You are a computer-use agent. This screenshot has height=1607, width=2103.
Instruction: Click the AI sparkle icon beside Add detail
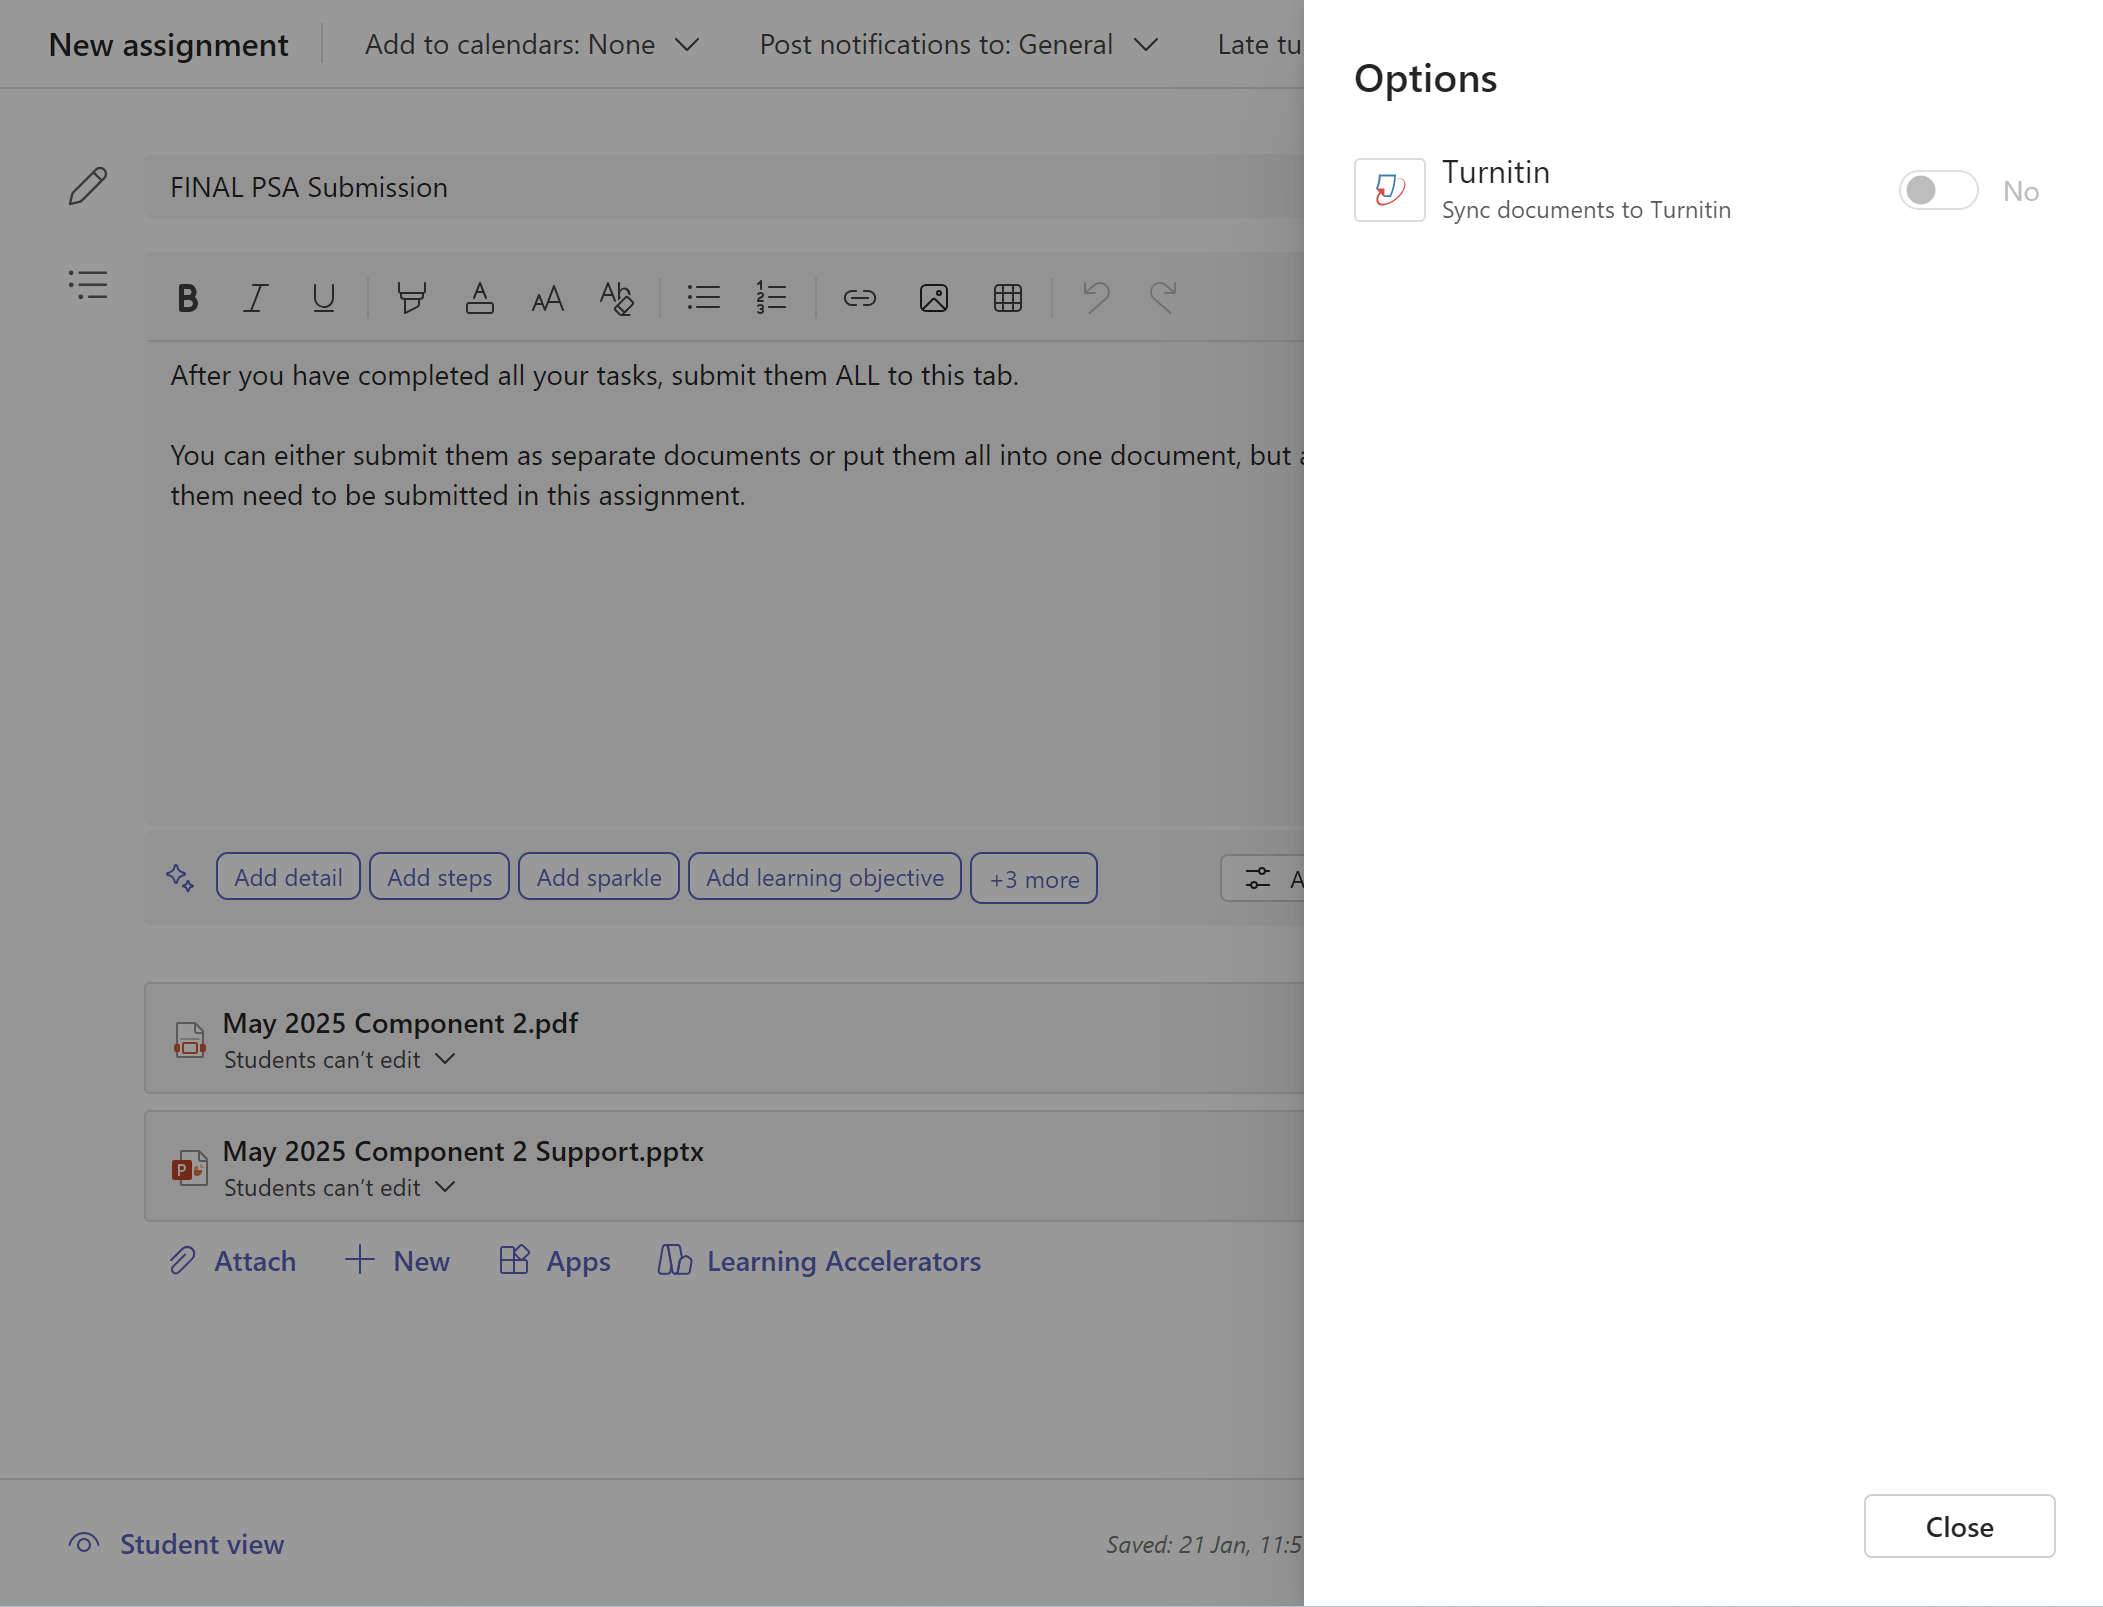pyautogui.click(x=180, y=877)
